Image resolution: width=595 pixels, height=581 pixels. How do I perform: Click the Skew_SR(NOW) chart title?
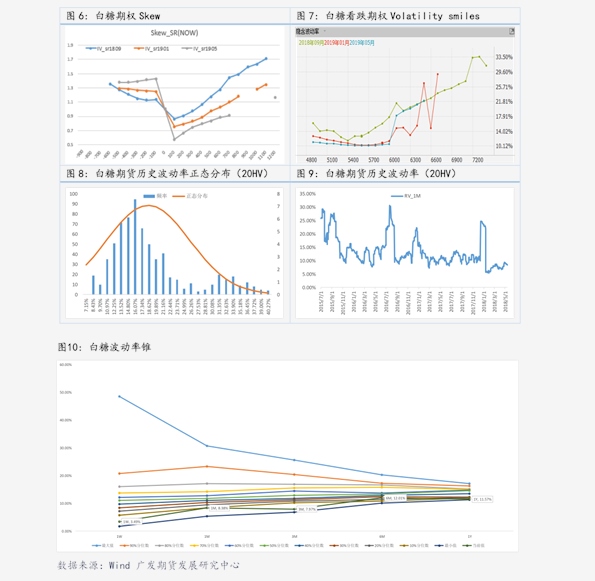point(175,33)
